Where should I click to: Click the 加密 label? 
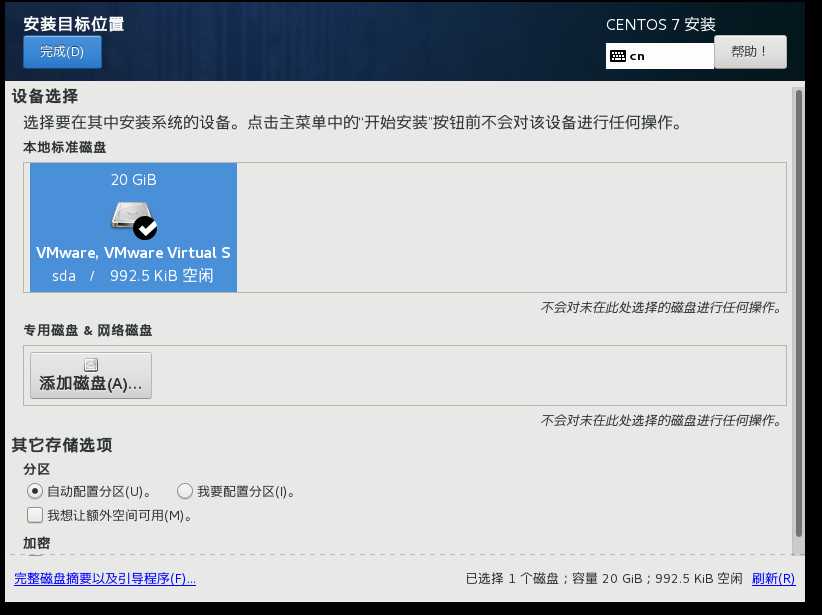(x=37, y=543)
